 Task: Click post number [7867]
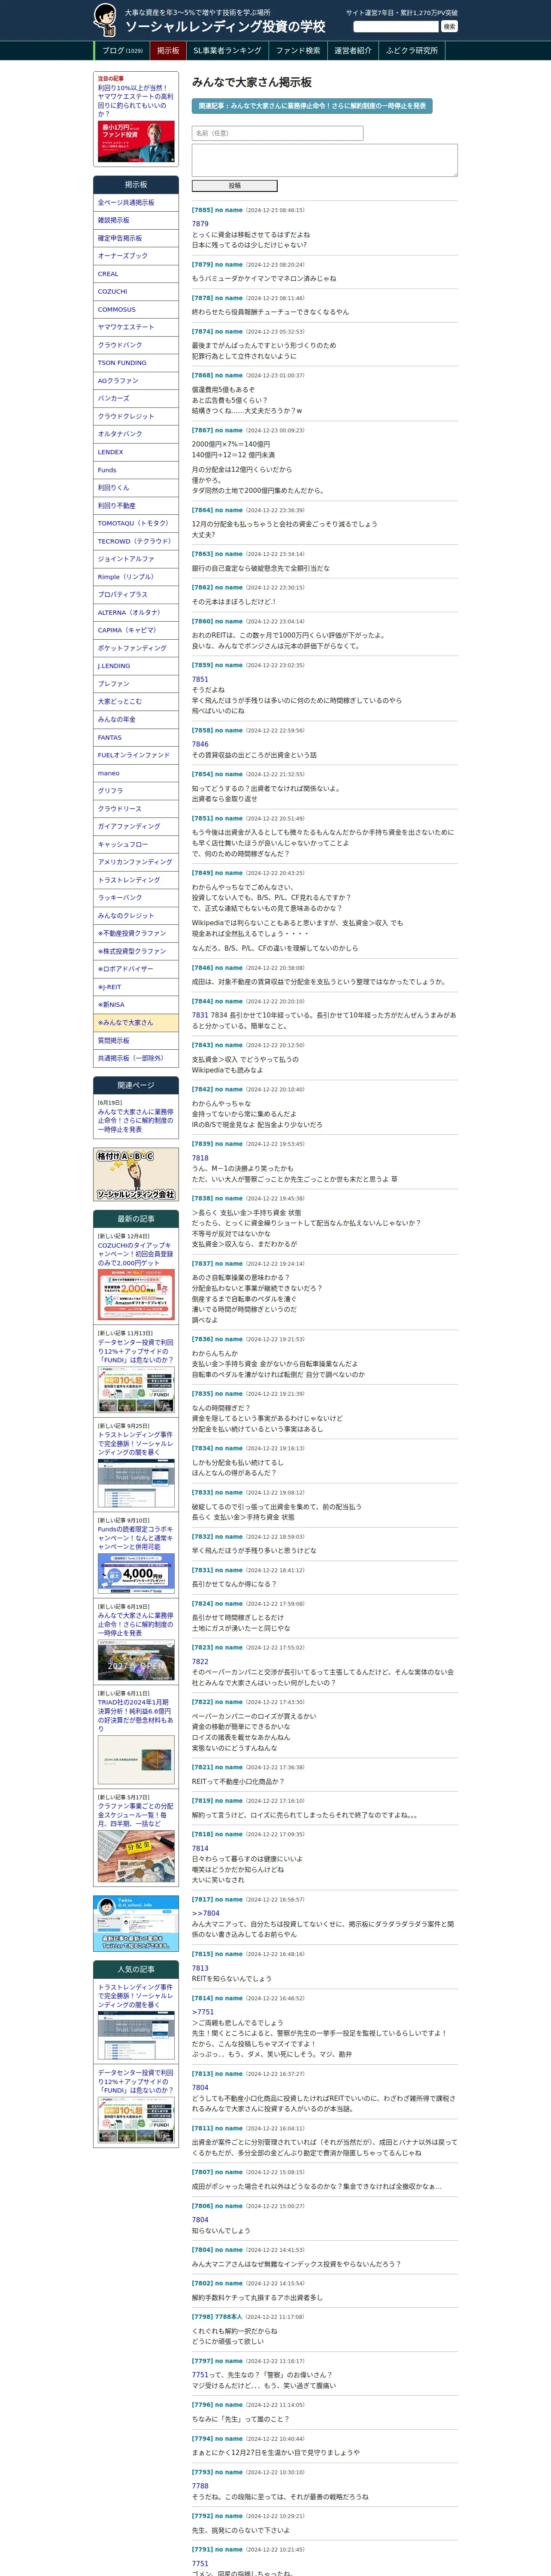click(202, 430)
